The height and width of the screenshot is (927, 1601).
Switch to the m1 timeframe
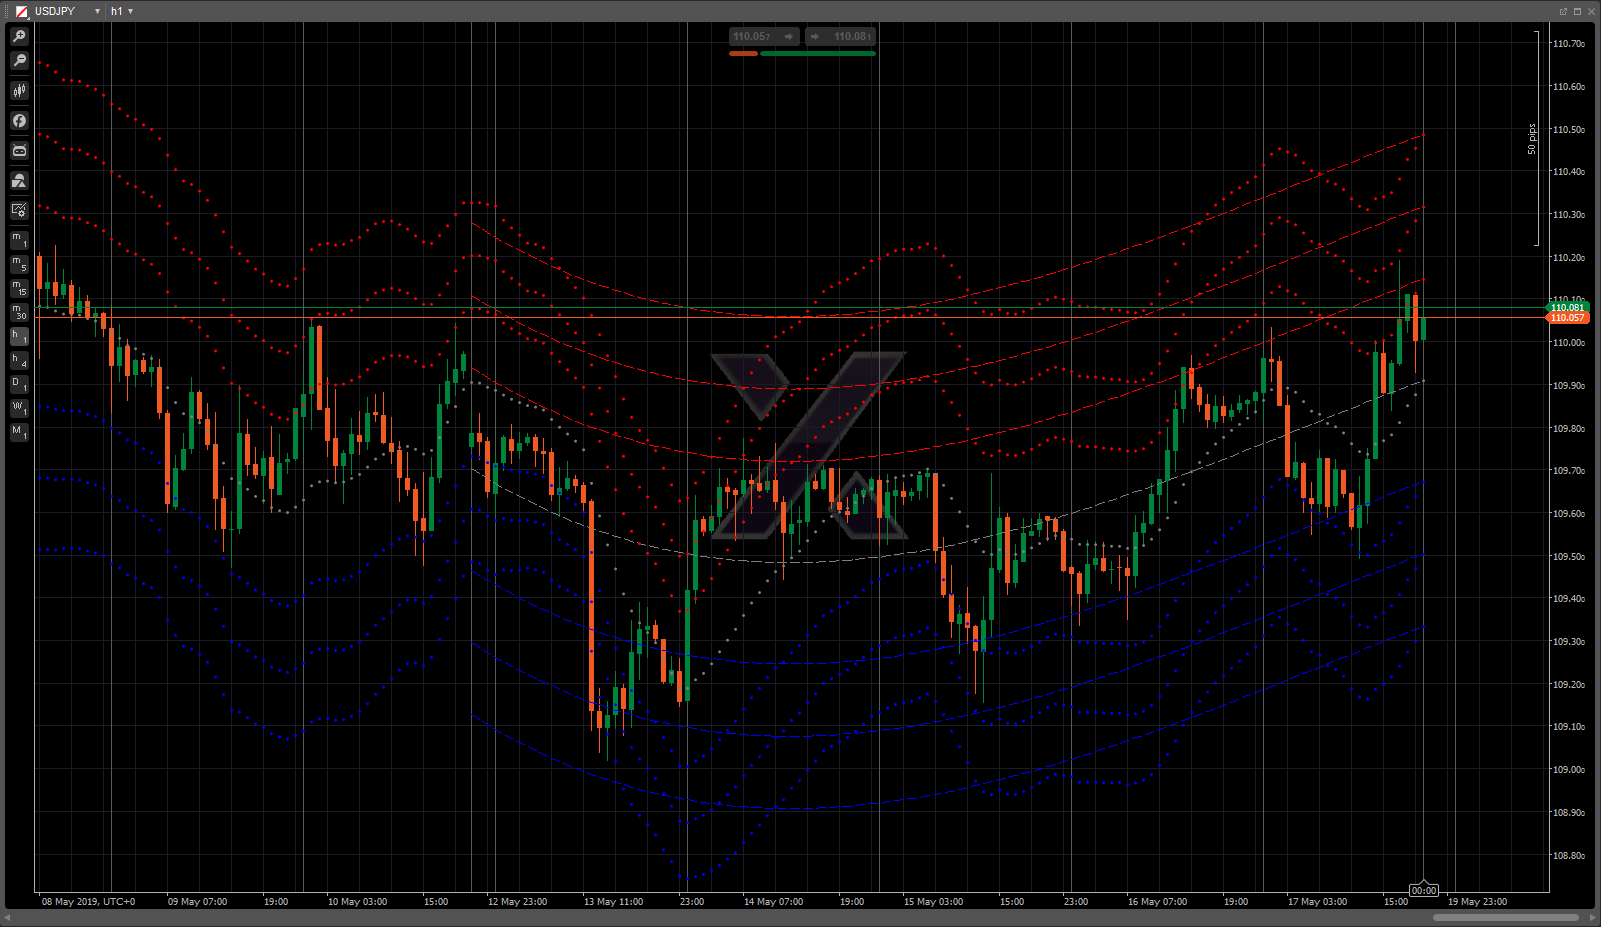point(19,240)
